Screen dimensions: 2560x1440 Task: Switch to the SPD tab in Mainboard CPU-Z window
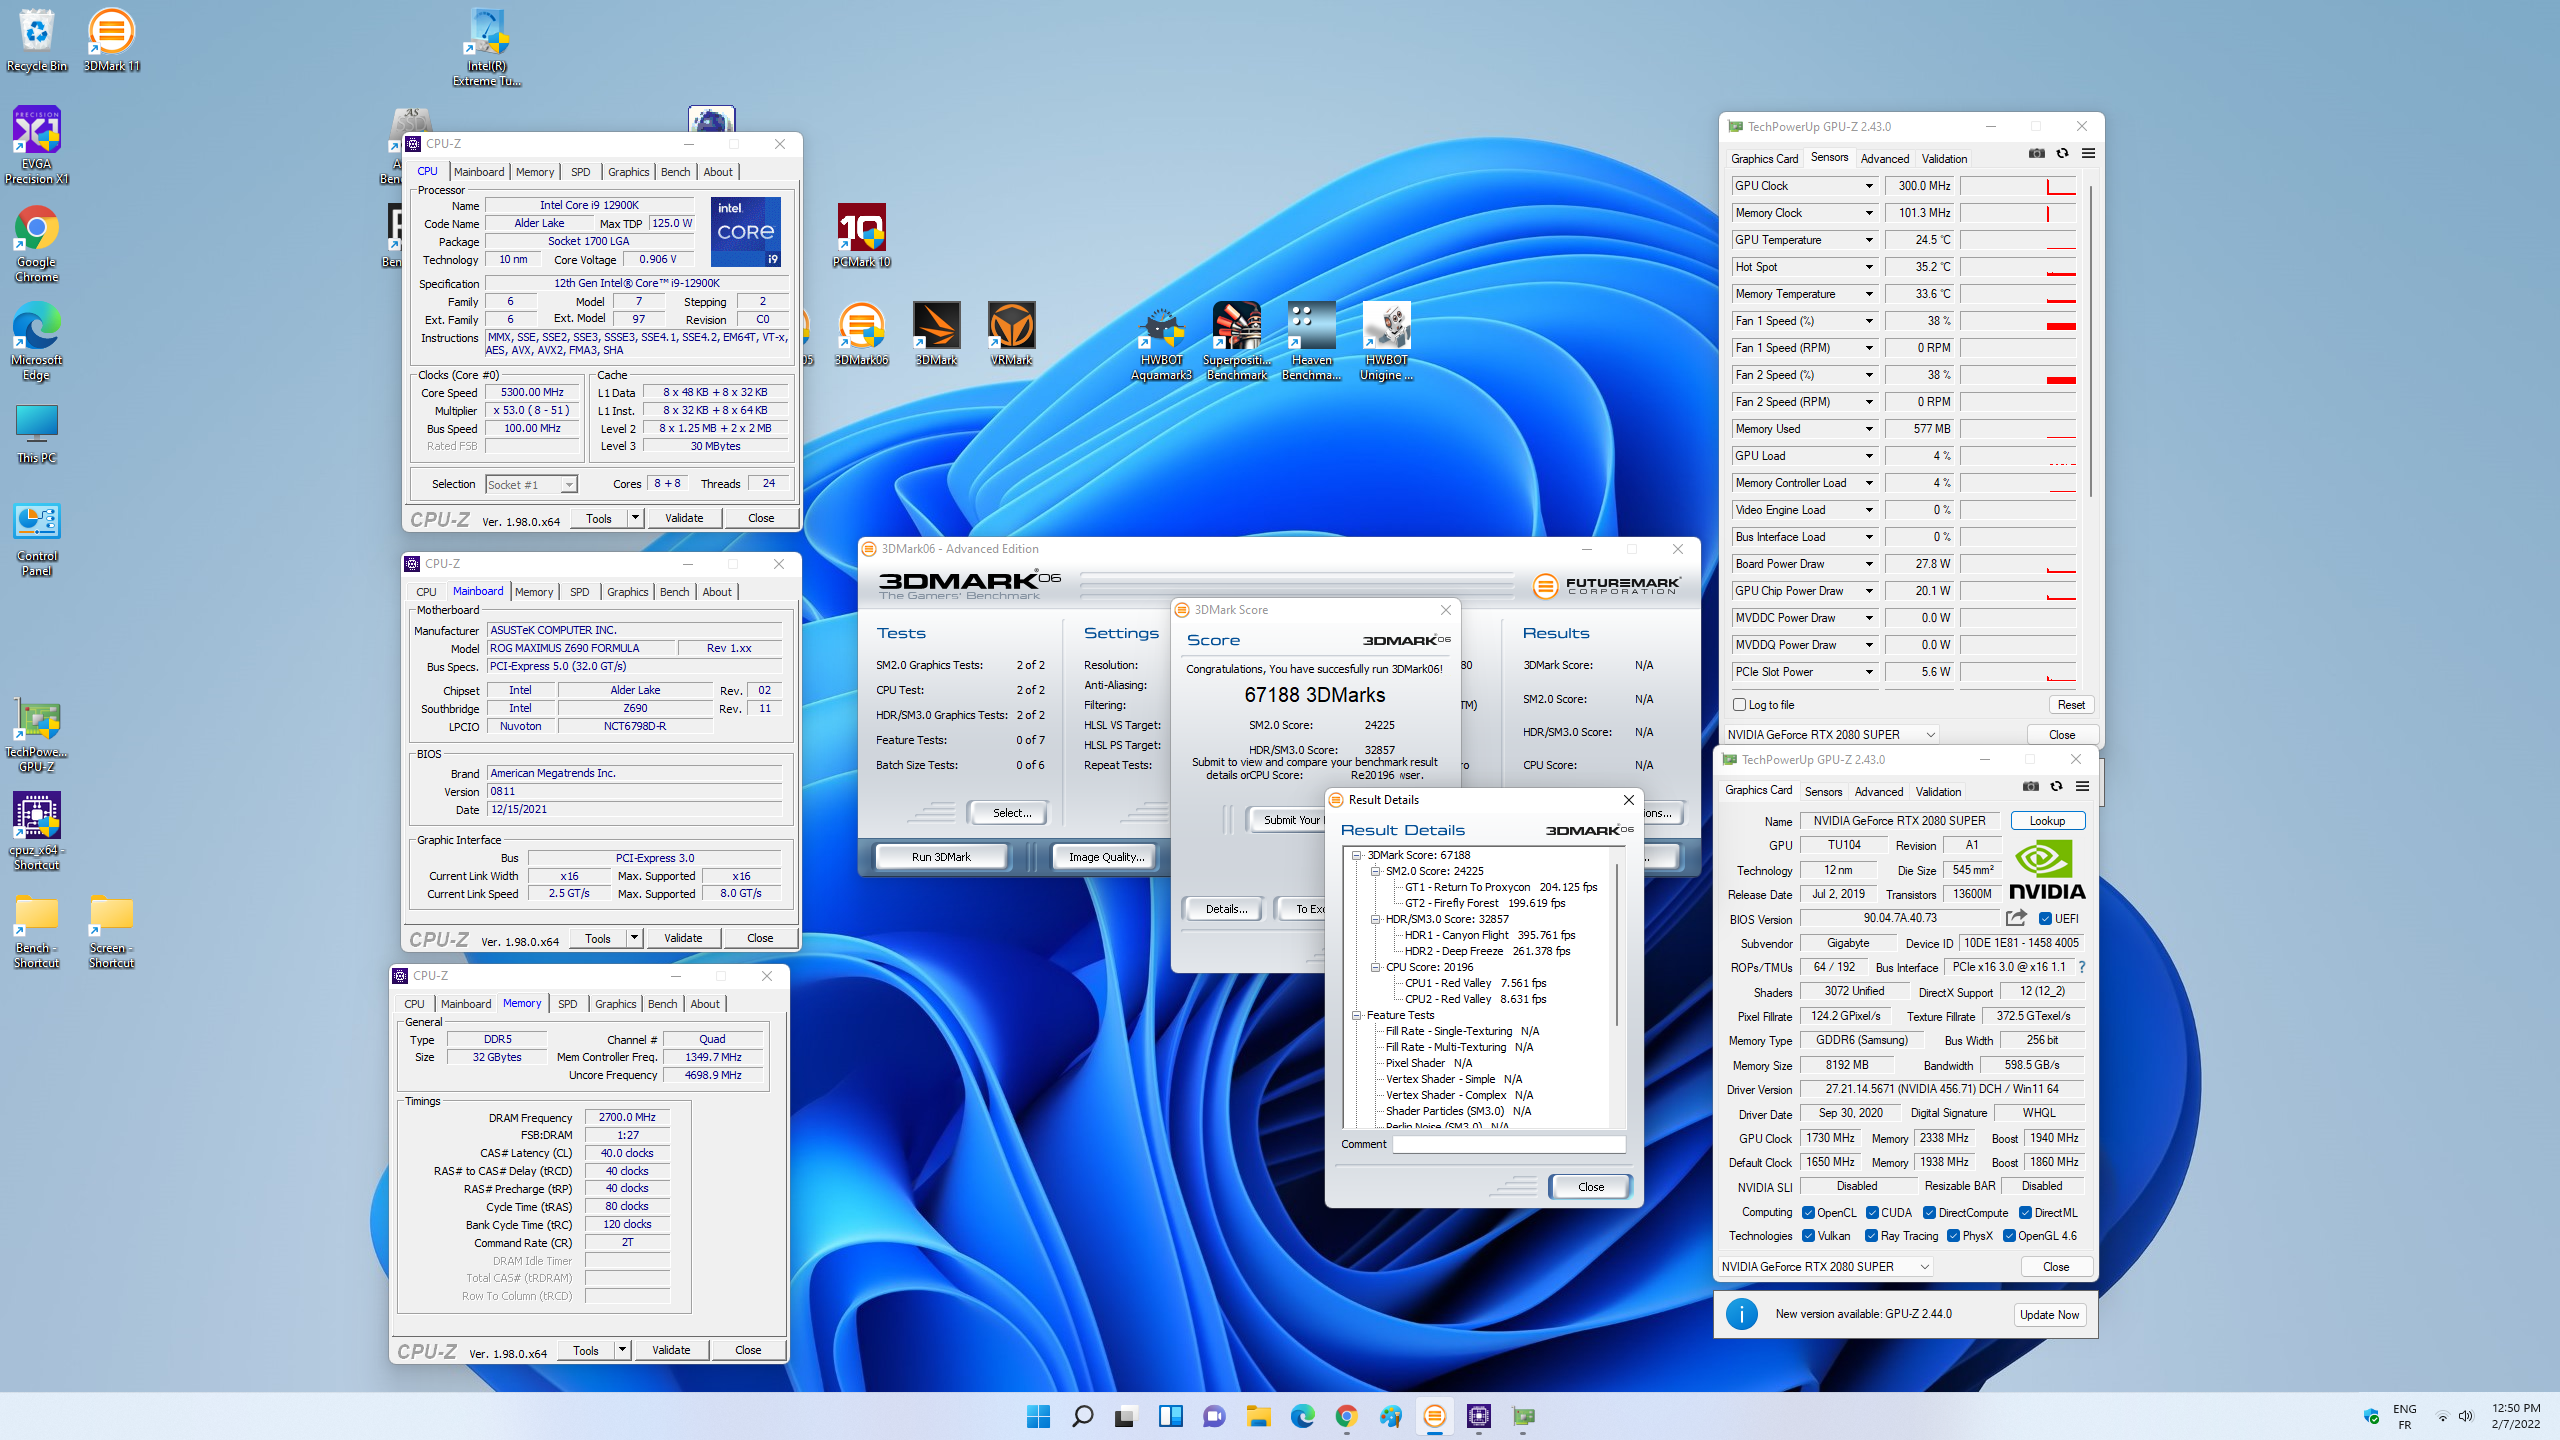(x=579, y=592)
